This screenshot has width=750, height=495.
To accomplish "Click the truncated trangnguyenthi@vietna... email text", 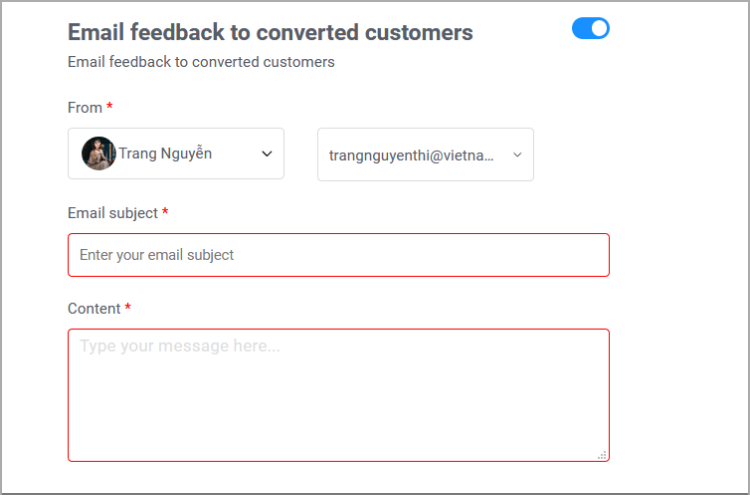I will (x=411, y=155).
